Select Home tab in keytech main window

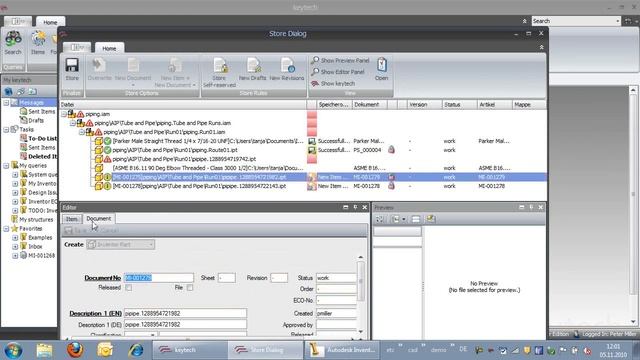(50, 22)
